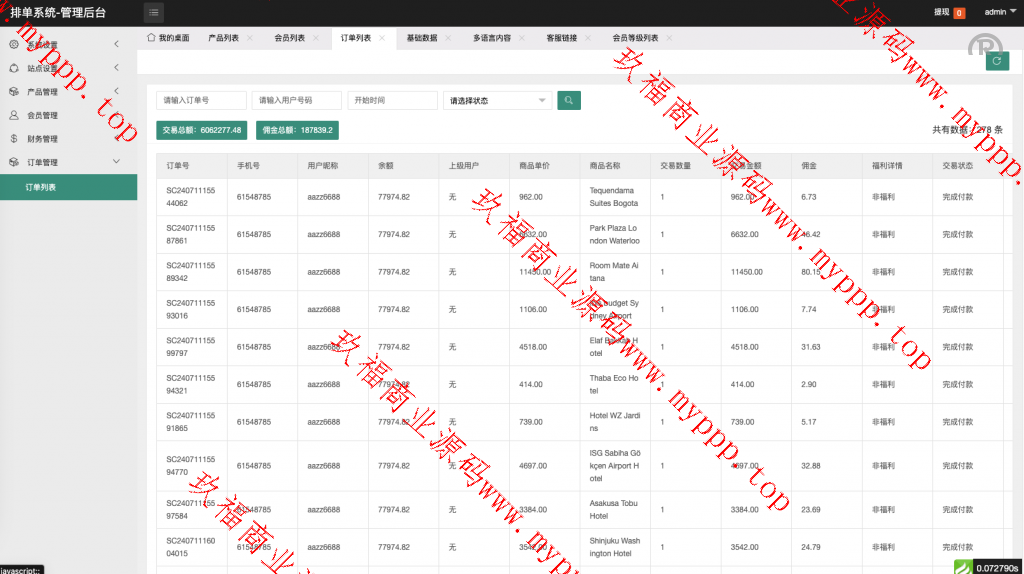Switch to the 多语言内容 tab
1024x574 pixels.
pyautogui.click(x=492, y=38)
